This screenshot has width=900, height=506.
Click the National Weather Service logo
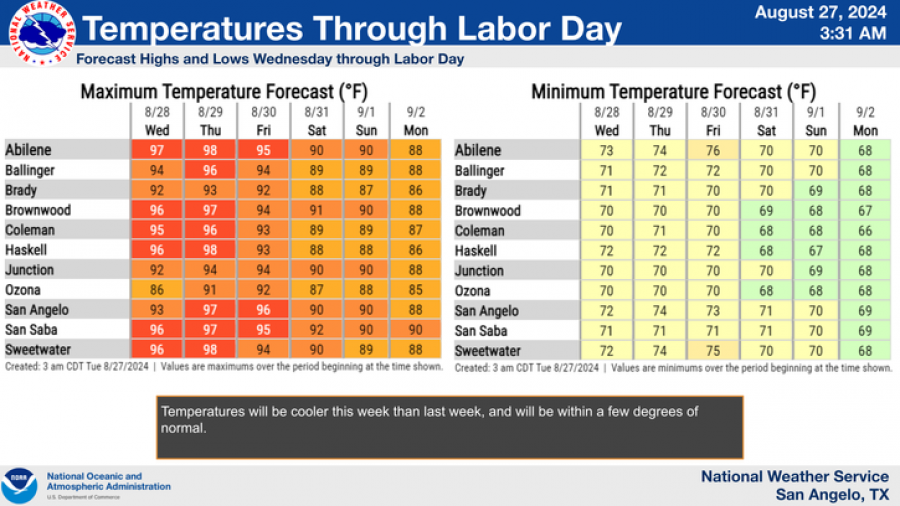coord(40,32)
